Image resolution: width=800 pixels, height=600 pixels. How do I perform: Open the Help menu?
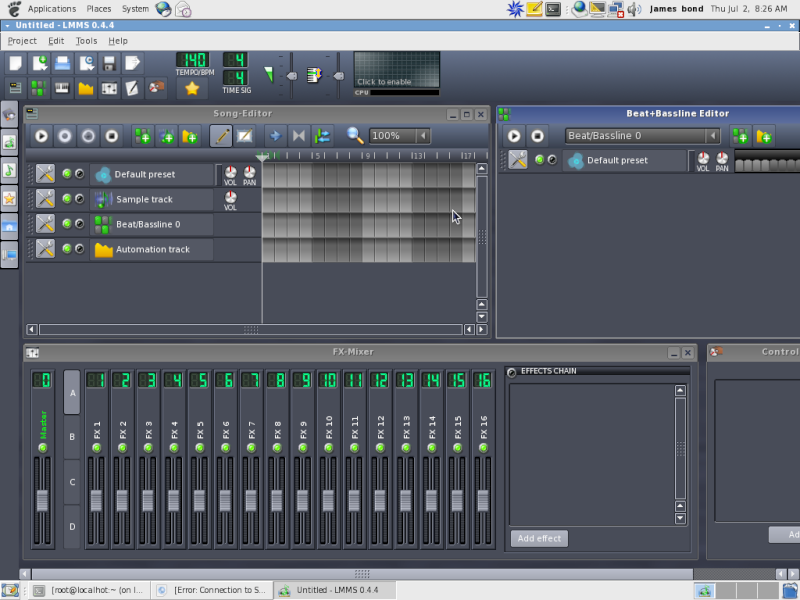118,41
